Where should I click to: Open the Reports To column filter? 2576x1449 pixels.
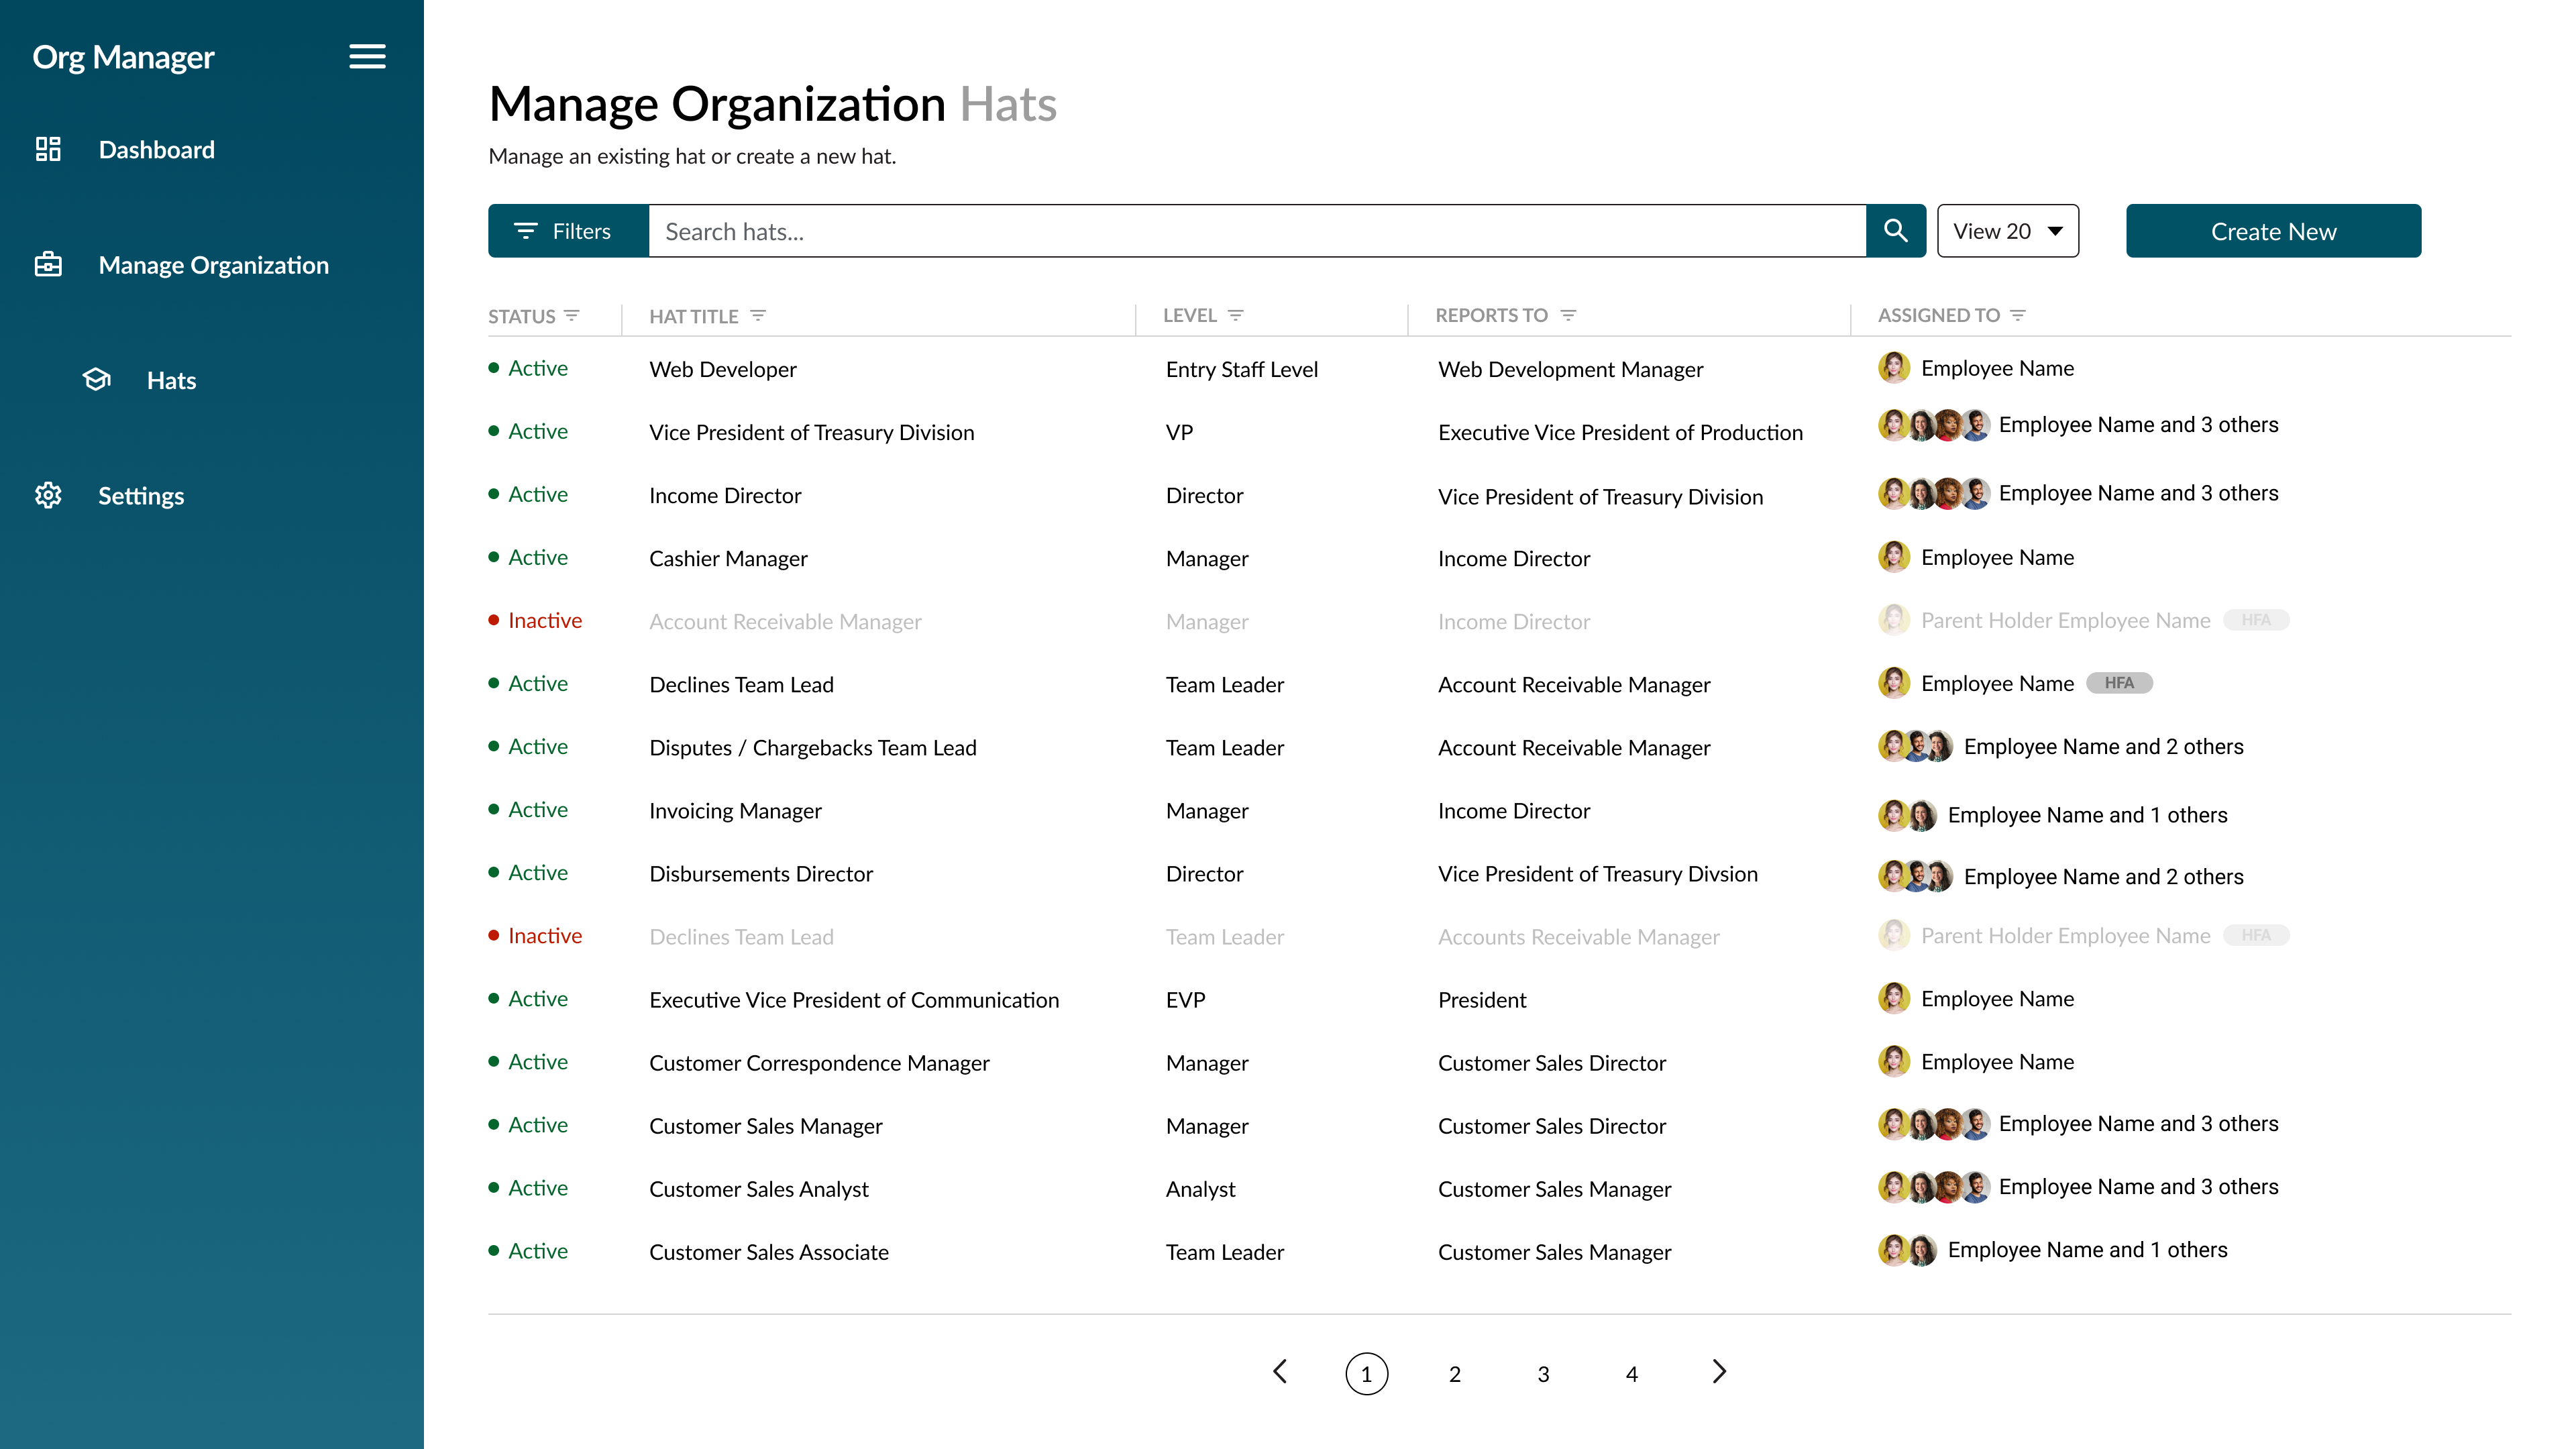(x=1568, y=315)
